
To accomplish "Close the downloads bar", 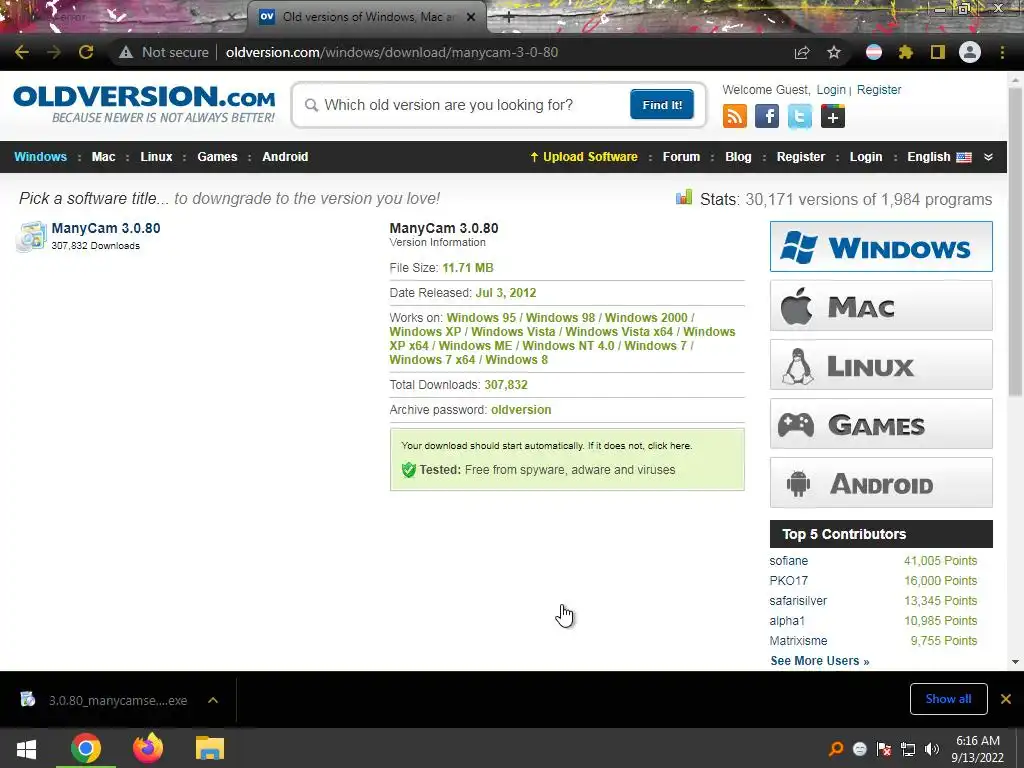I will click(1006, 699).
